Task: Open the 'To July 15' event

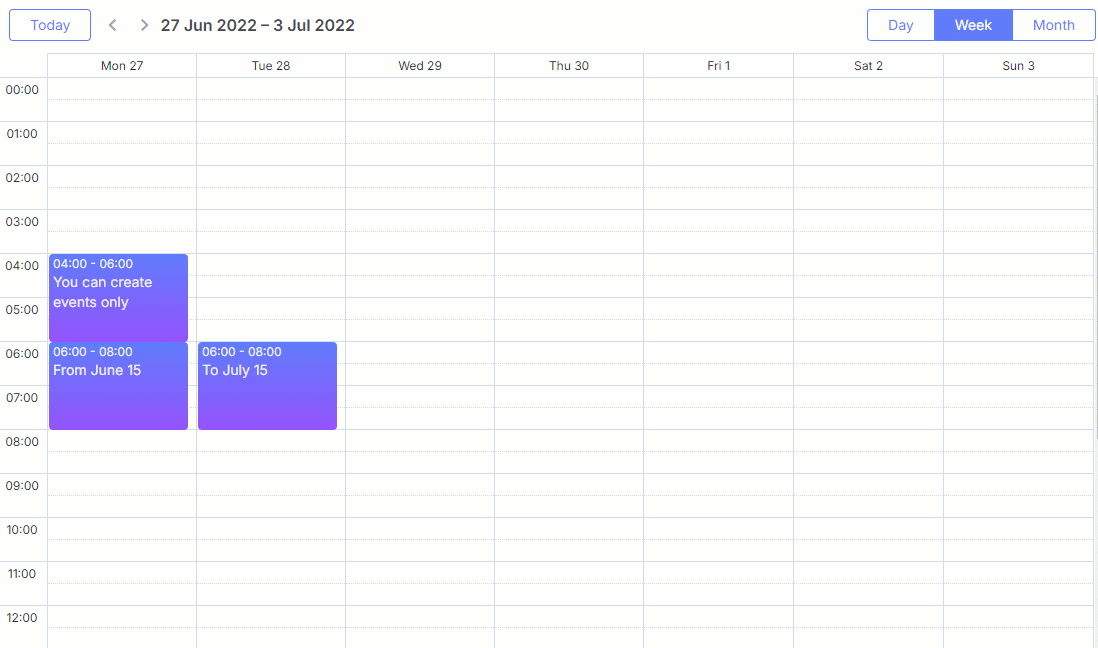Action: [x=267, y=386]
